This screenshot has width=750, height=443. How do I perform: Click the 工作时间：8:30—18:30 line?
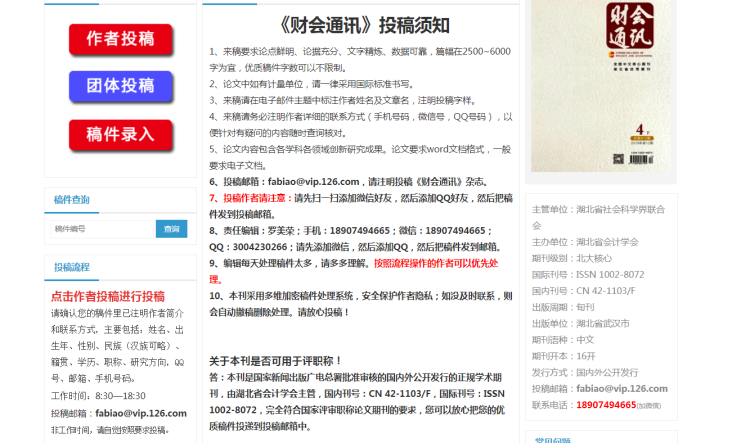(99, 396)
